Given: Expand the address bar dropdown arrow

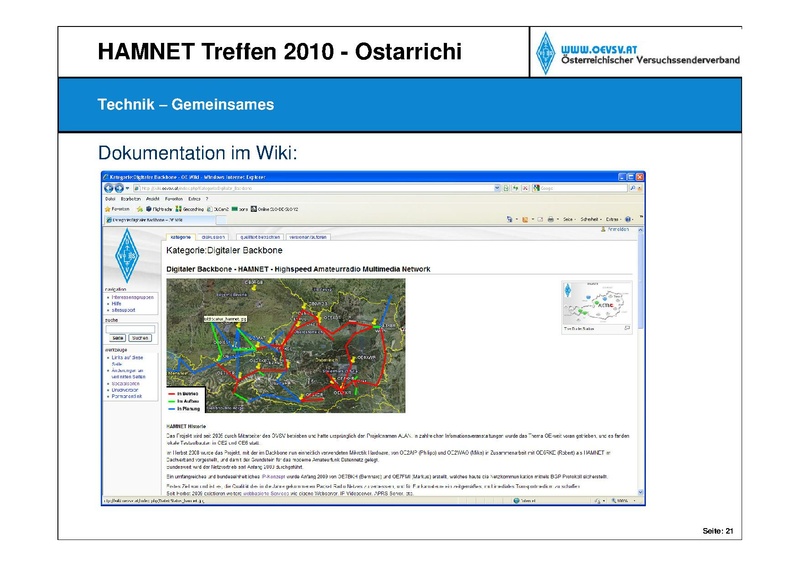Looking at the screenshot, I should (497, 188).
